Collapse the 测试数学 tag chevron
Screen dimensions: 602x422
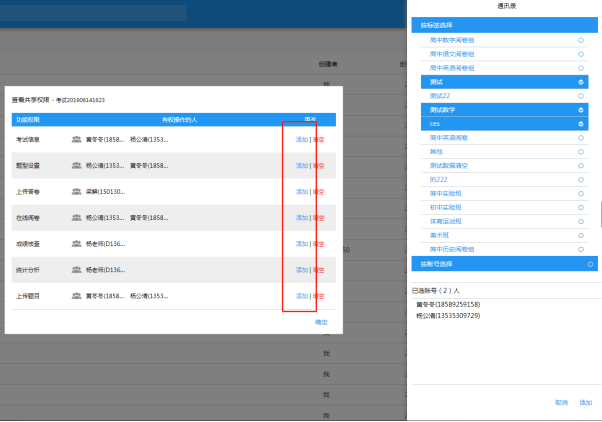click(581, 109)
